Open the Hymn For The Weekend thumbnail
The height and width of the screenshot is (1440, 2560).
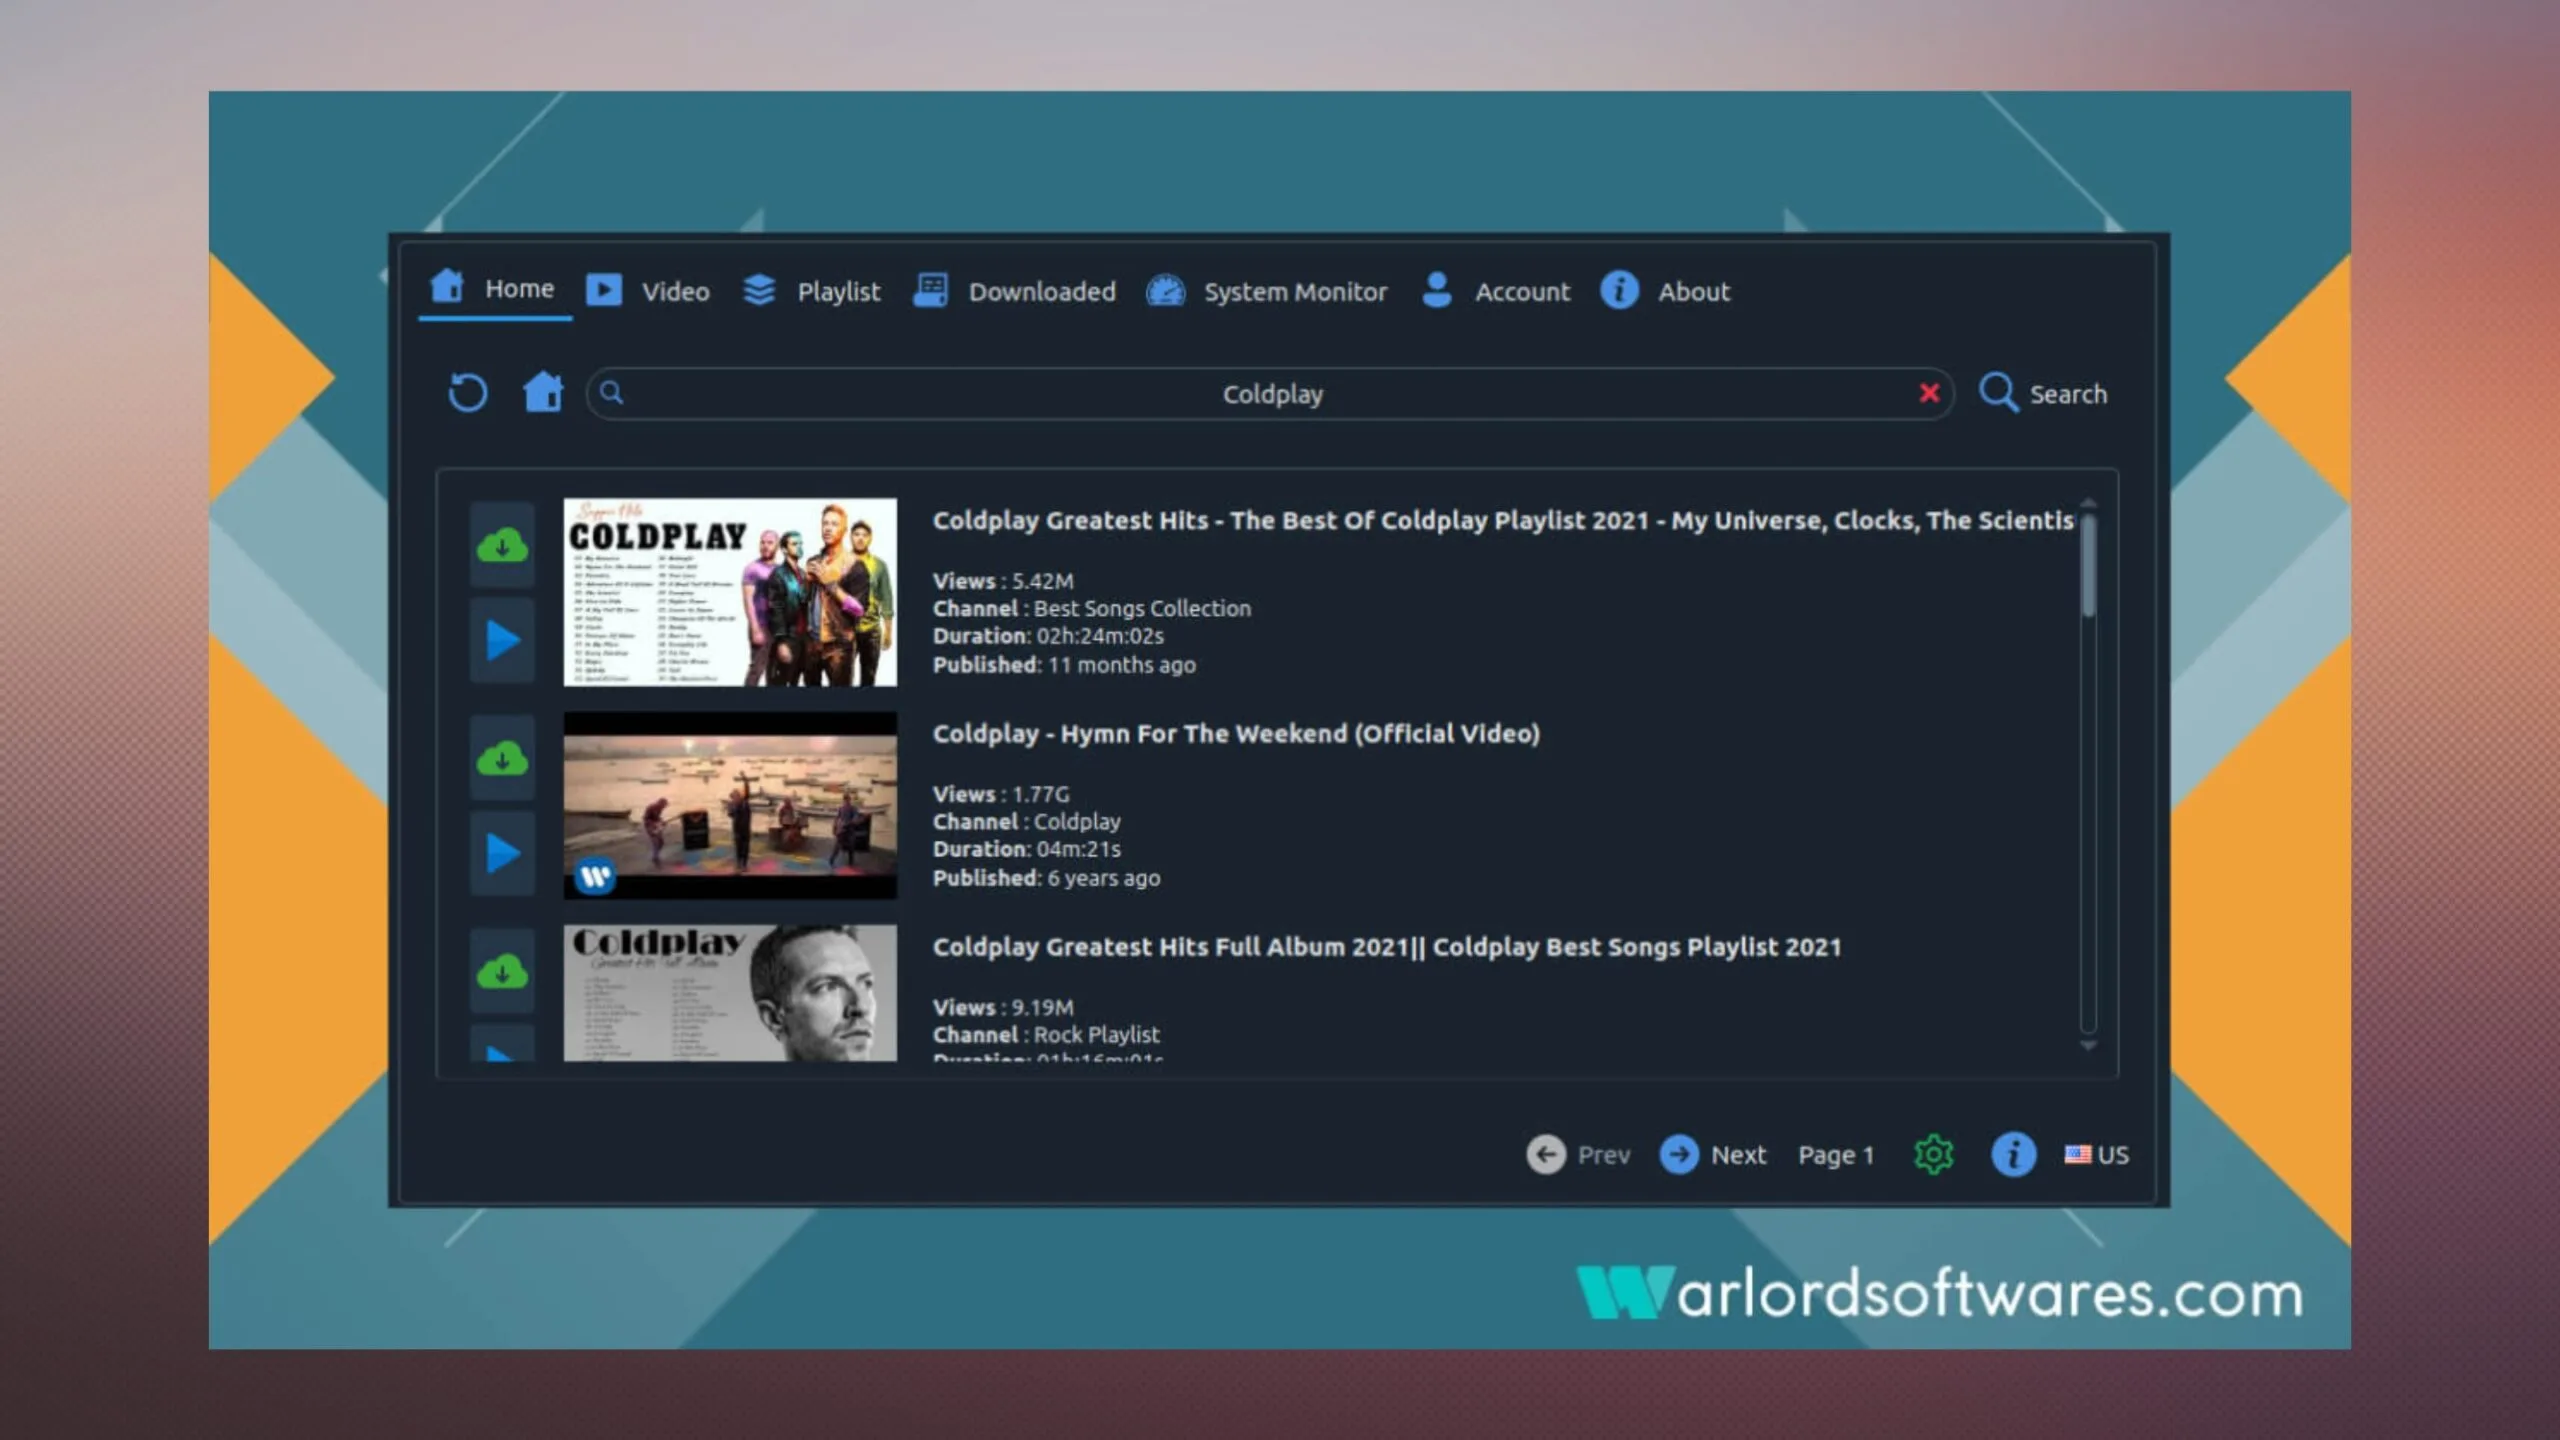[x=730, y=805]
